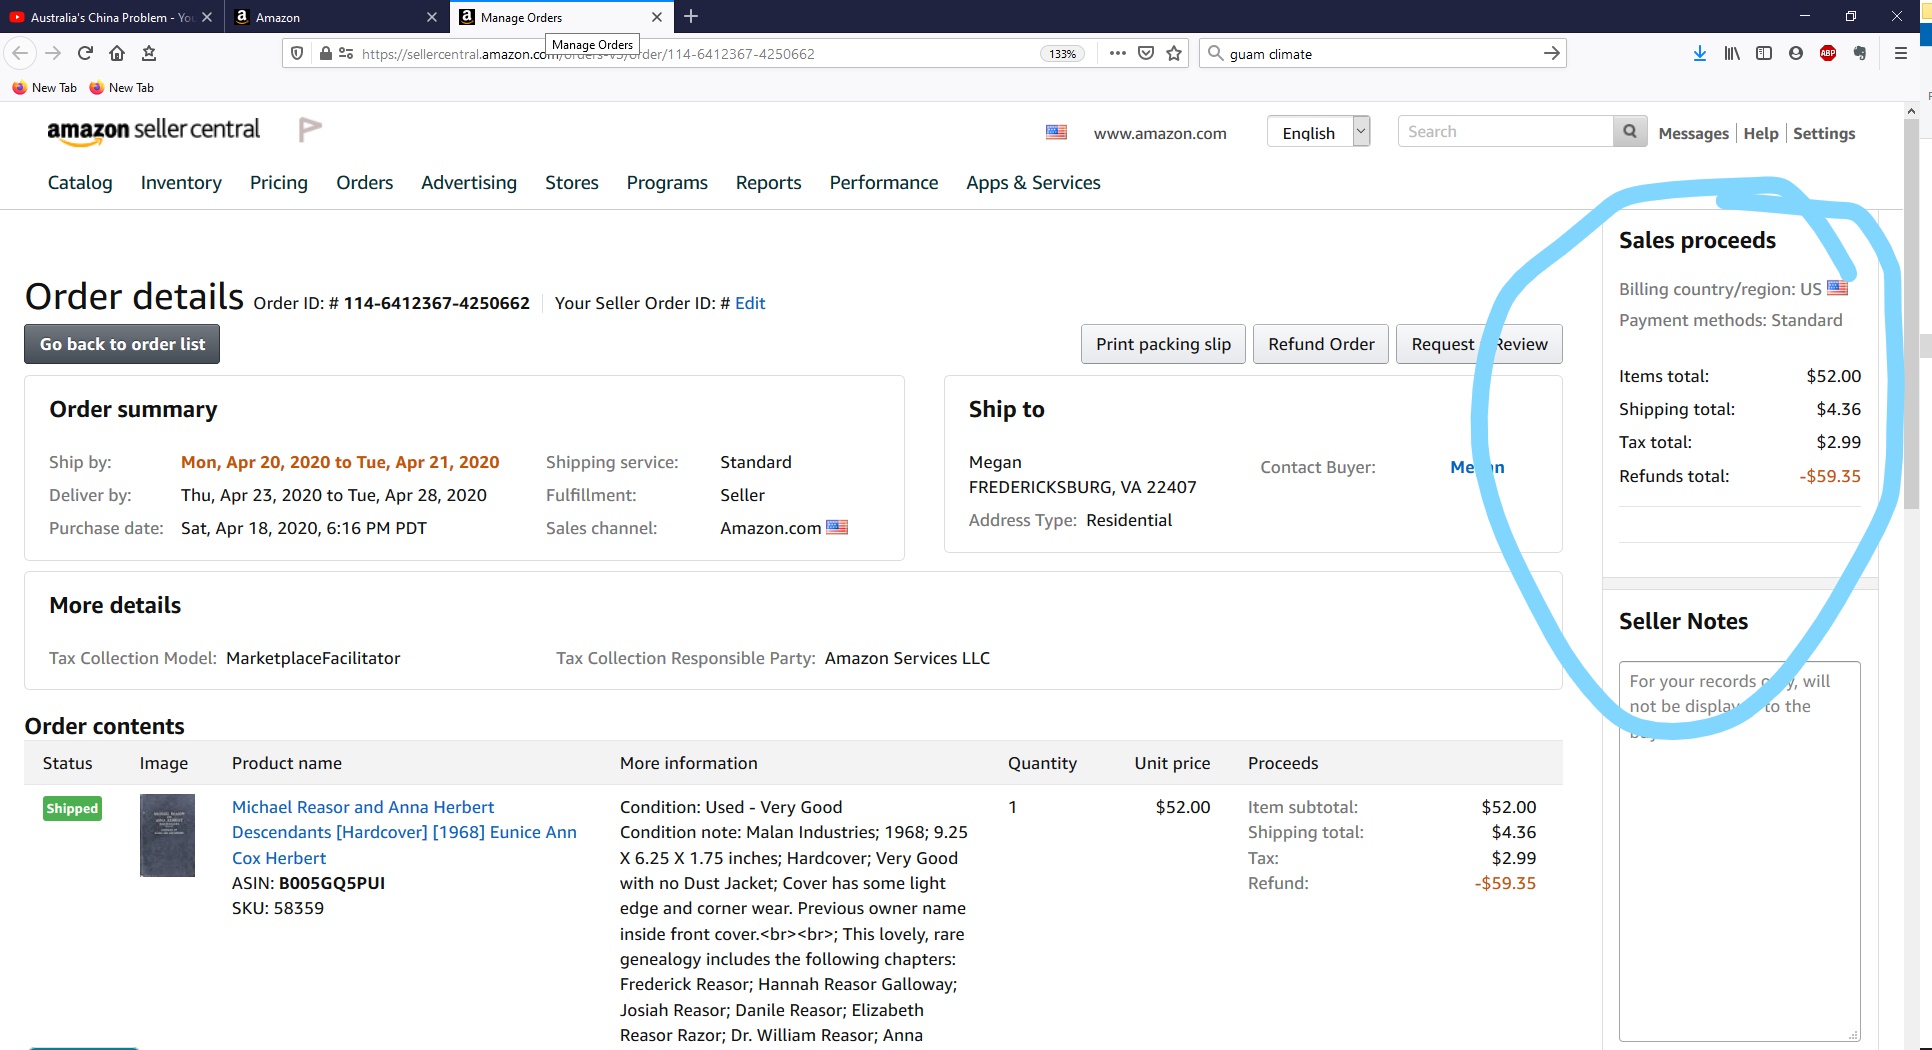Close the Amazon browser tab
Image resolution: width=1932 pixels, height=1050 pixels.
point(432,17)
